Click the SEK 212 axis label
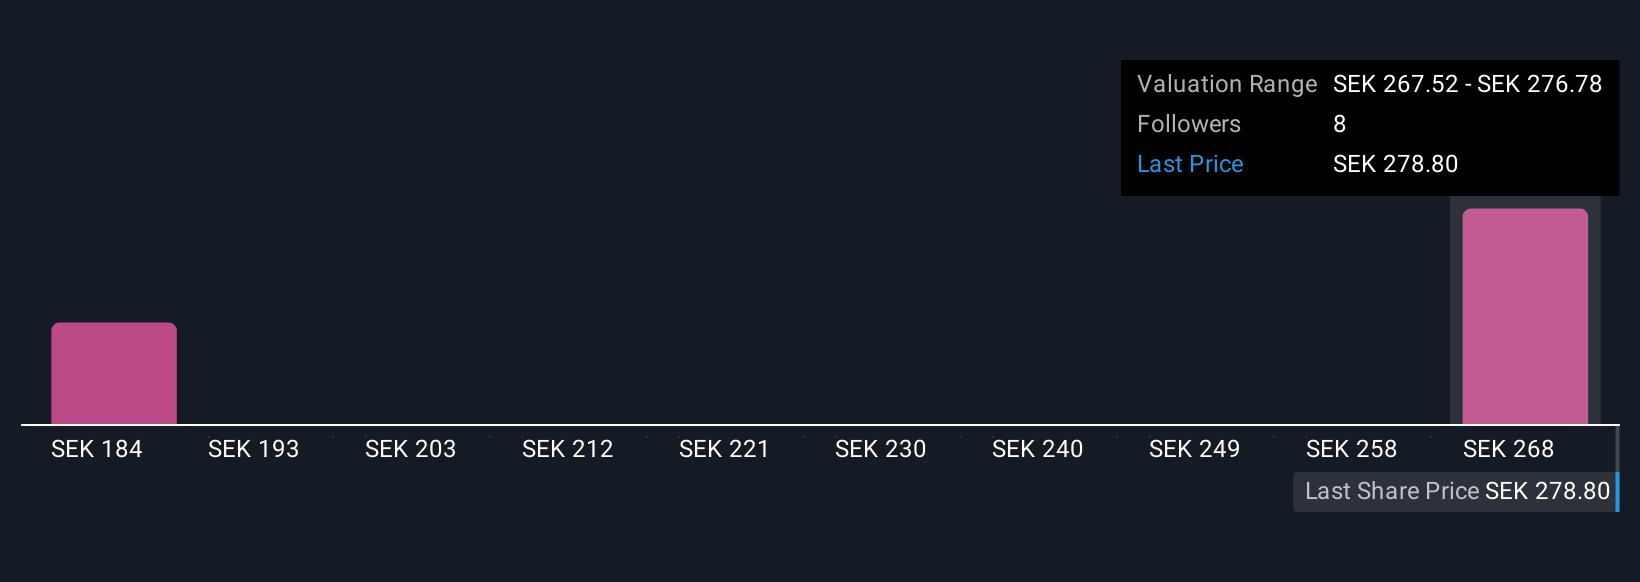This screenshot has width=1640, height=582. coord(568,449)
